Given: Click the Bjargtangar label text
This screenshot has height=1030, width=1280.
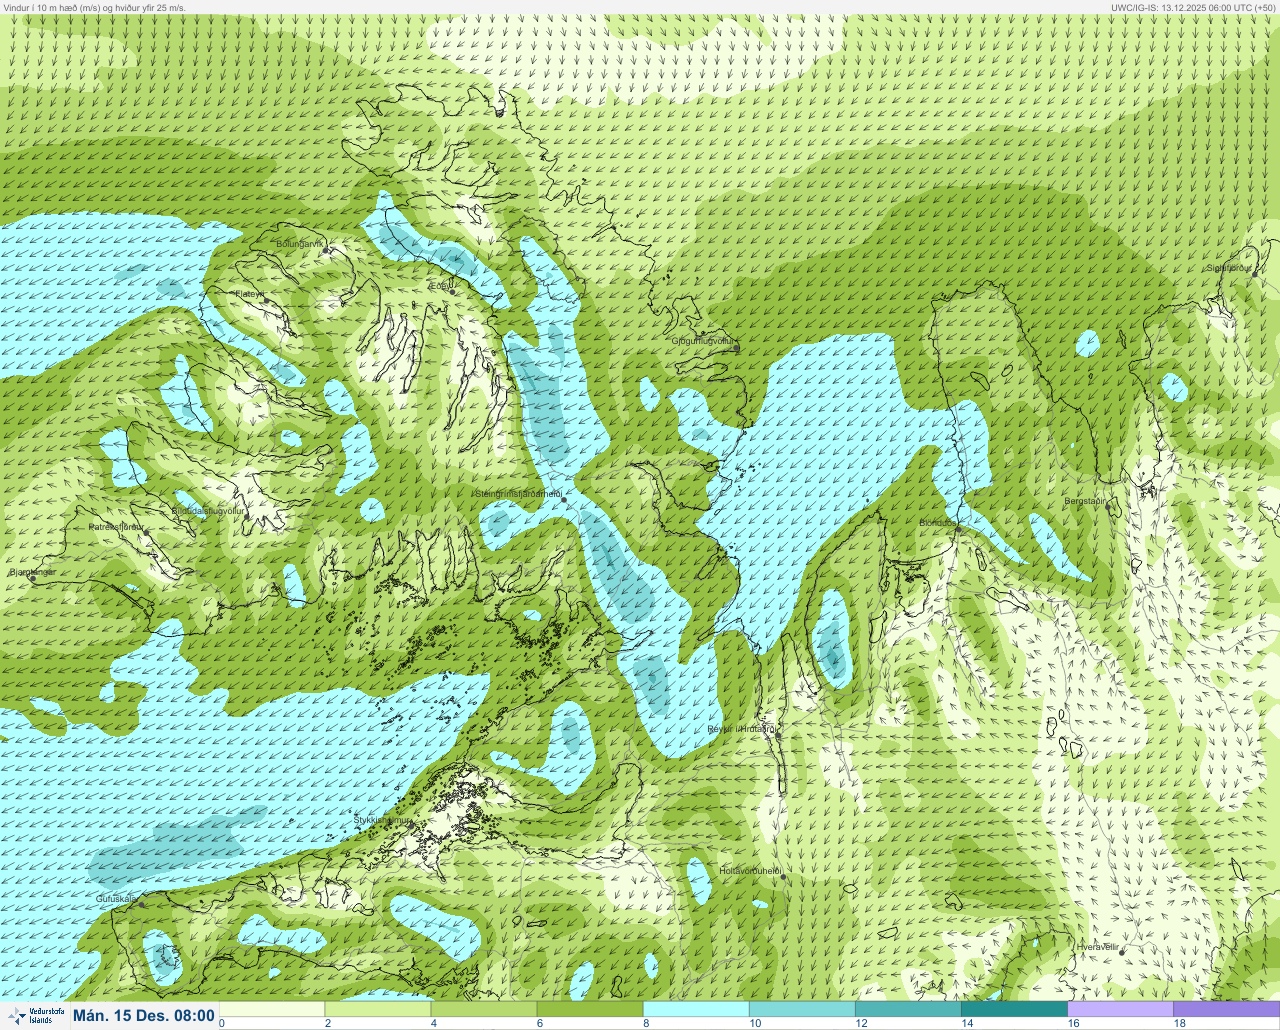Looking at the screenshot, I should tap(33, 572).
